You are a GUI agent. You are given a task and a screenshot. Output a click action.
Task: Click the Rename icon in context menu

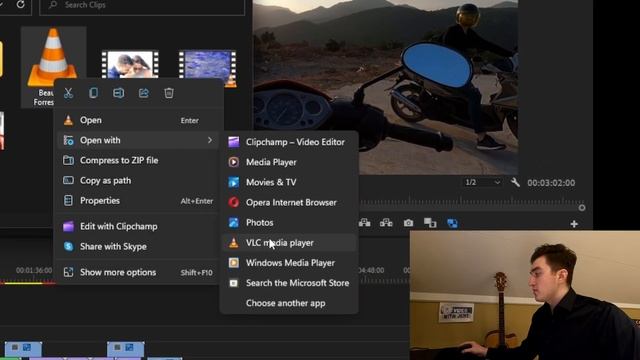[118, 93]
